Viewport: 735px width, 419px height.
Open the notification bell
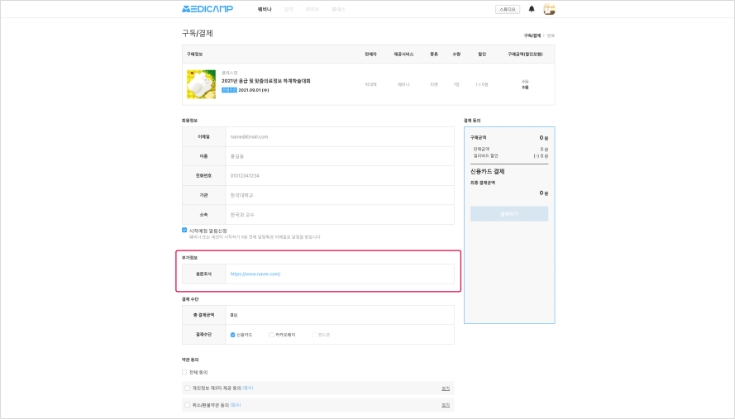pos(532,9)
